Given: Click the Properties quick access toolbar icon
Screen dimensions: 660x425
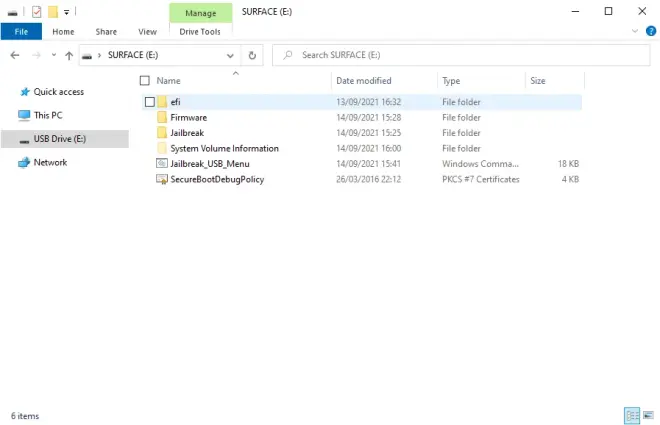Looking at the screenshot, I should click(37, 12).
